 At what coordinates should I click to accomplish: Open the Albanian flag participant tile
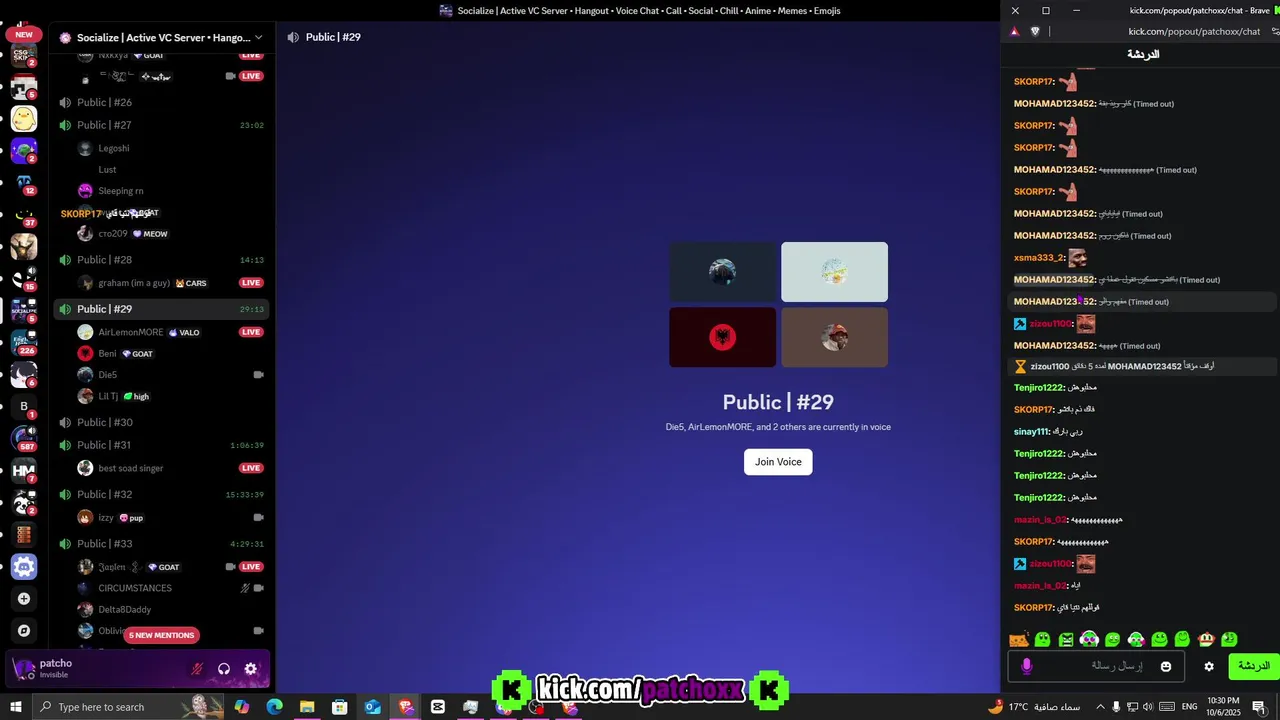(x=722, y=337)
